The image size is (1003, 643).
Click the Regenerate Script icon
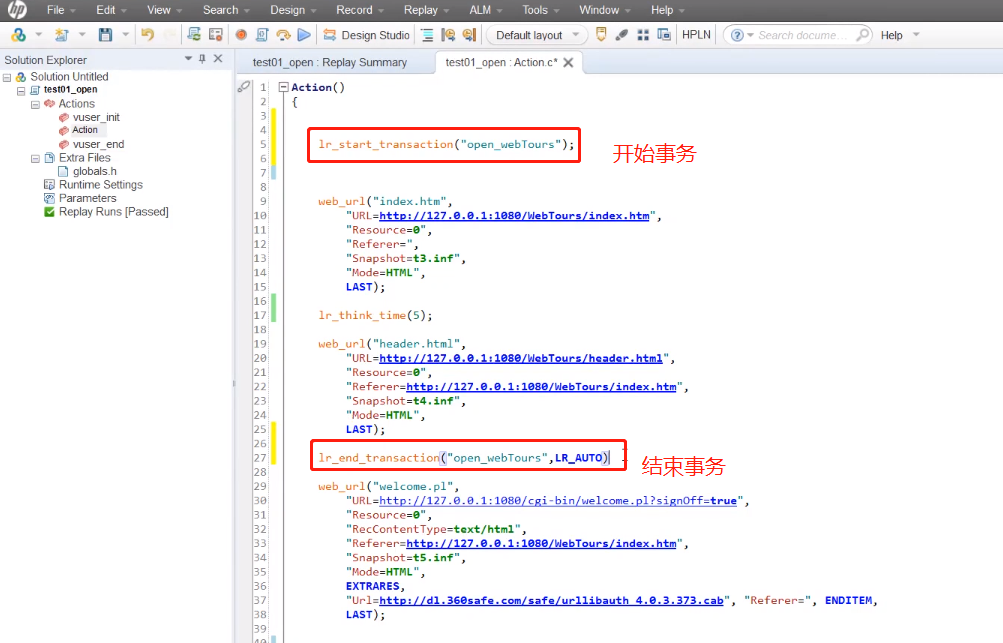click(x=194, y=35)
